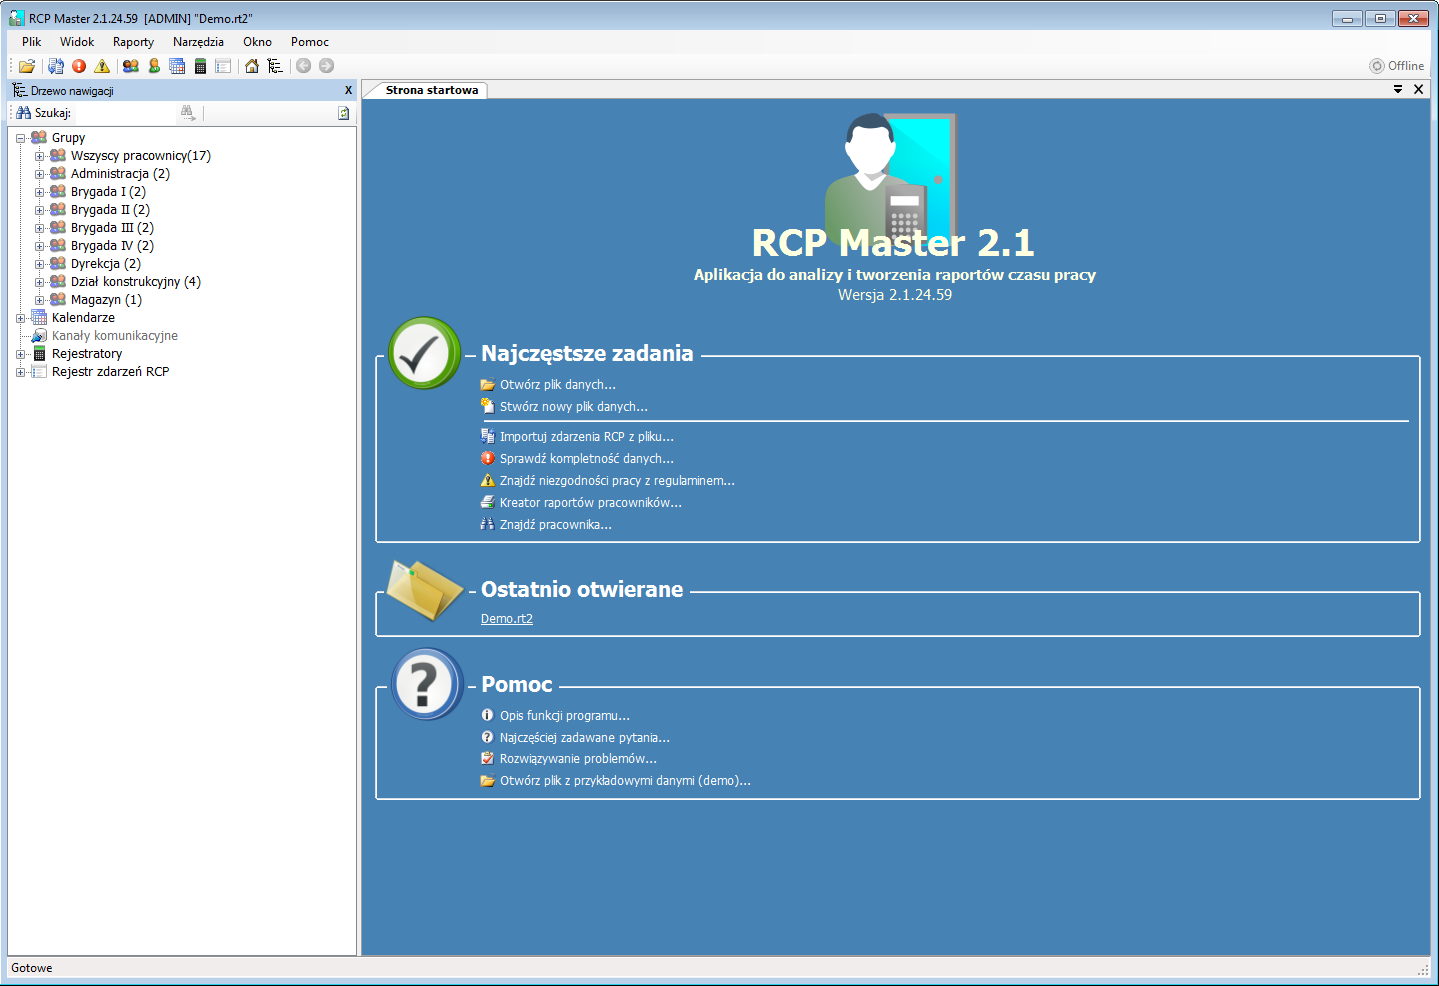This screenshot has height=986, width=1439.
Task: Click the home start page toolbar icon
Action: 252,66
